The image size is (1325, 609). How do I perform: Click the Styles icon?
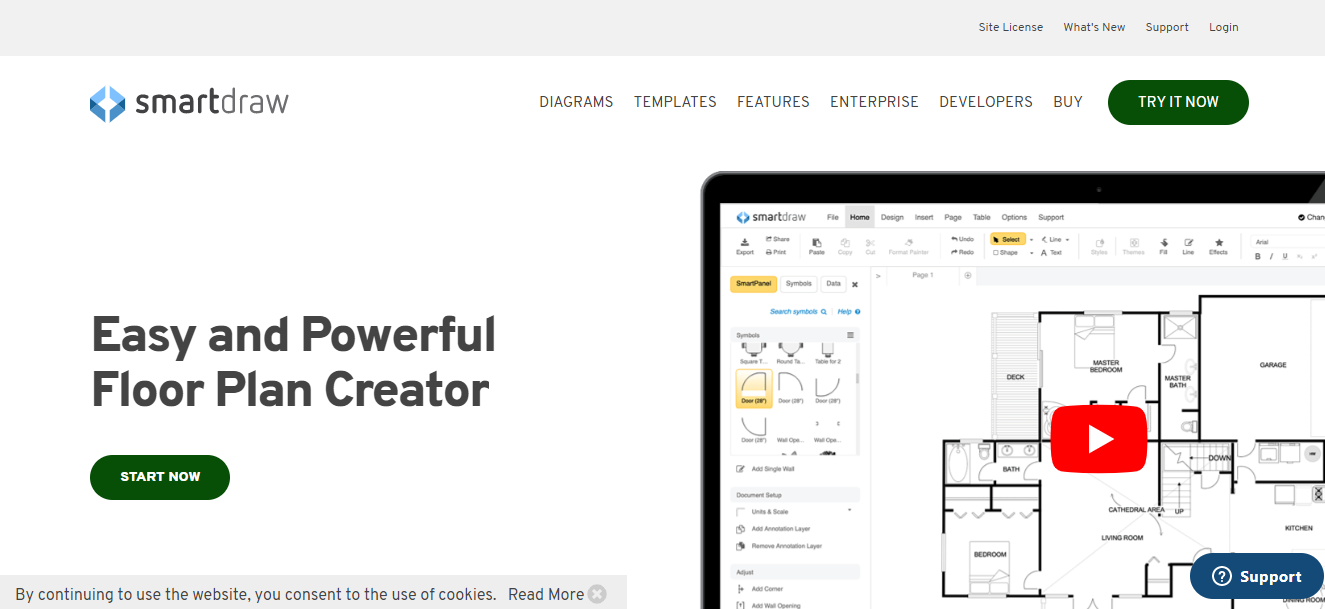click(1099, 246)
